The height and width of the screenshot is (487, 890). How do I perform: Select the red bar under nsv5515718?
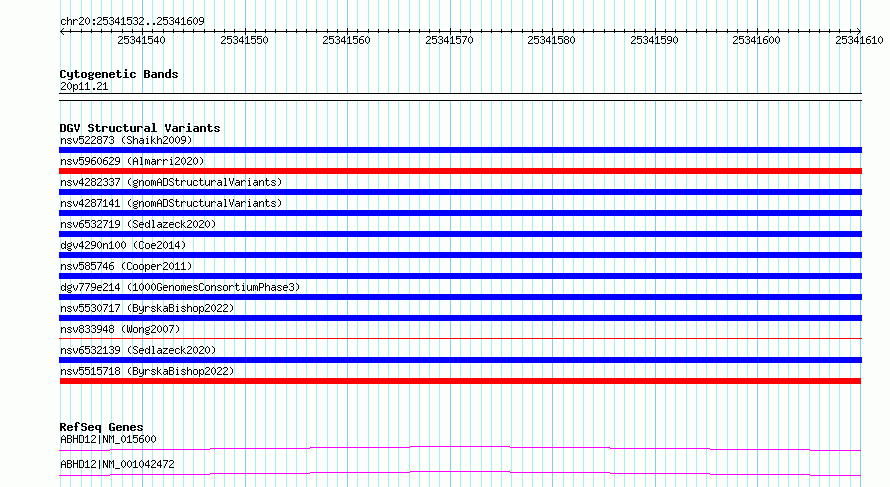[460, 381]
